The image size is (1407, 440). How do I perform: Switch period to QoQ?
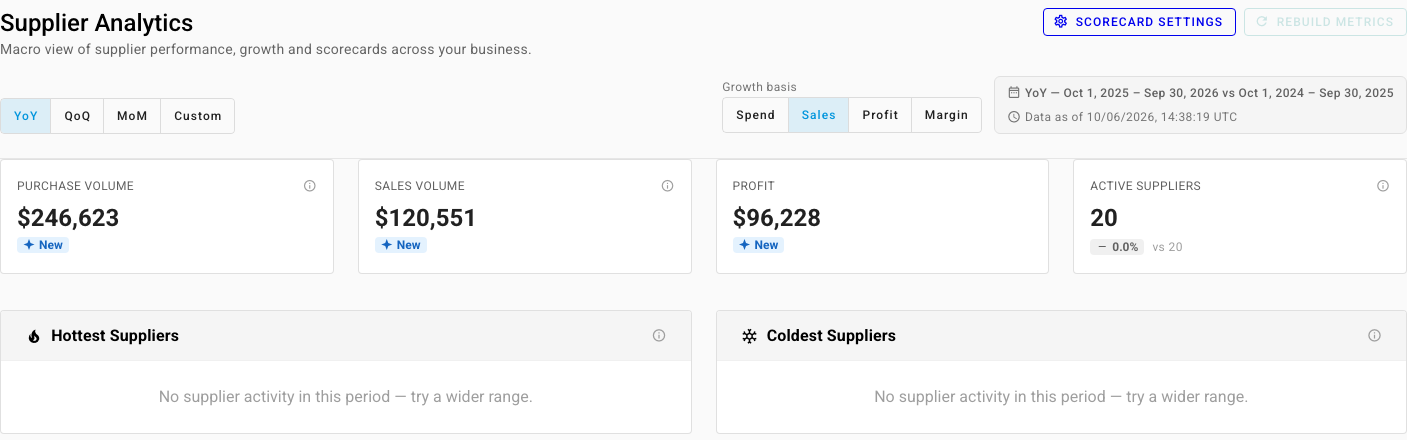(x=78, y=116)
